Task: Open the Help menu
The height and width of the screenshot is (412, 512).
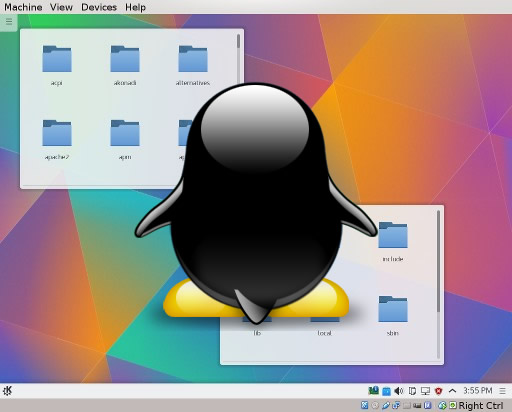Action: [135, 7]
